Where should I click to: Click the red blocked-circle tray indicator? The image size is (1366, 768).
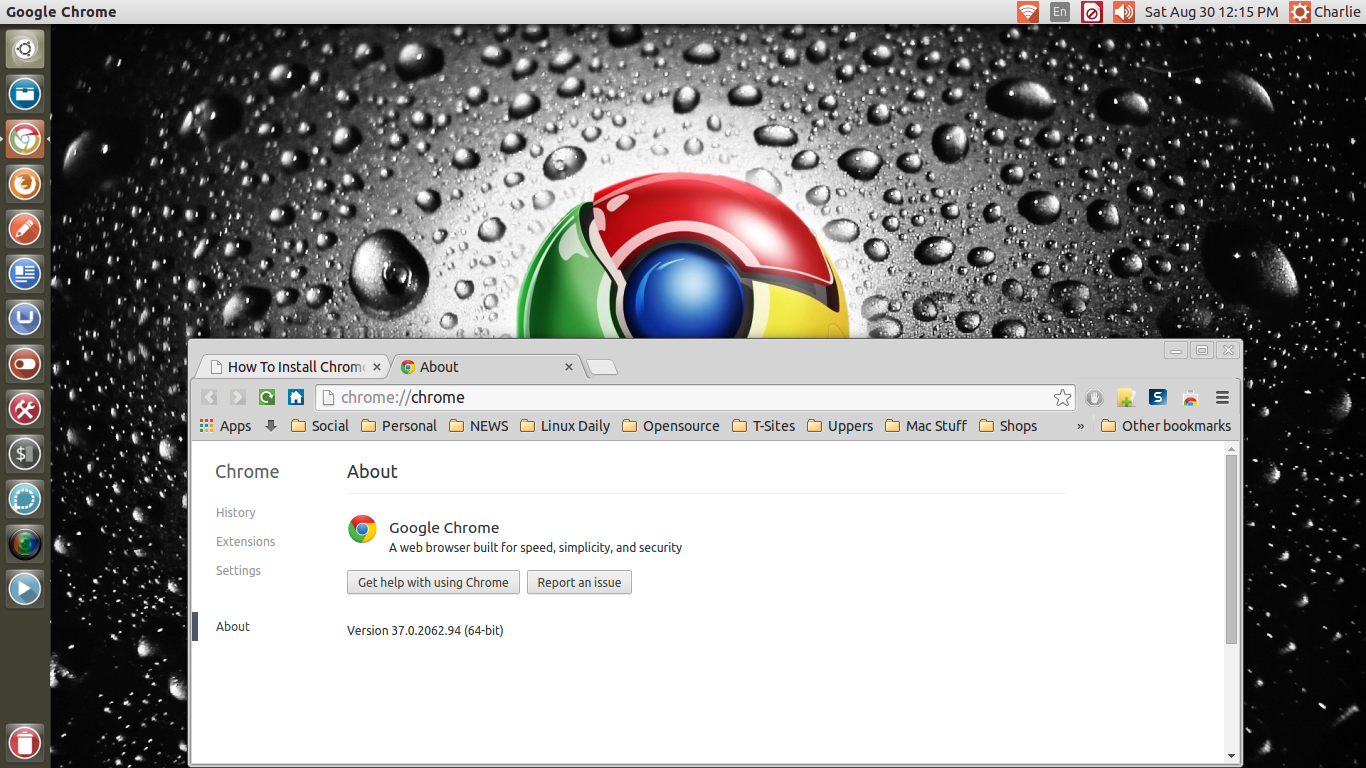point(1092,12)
